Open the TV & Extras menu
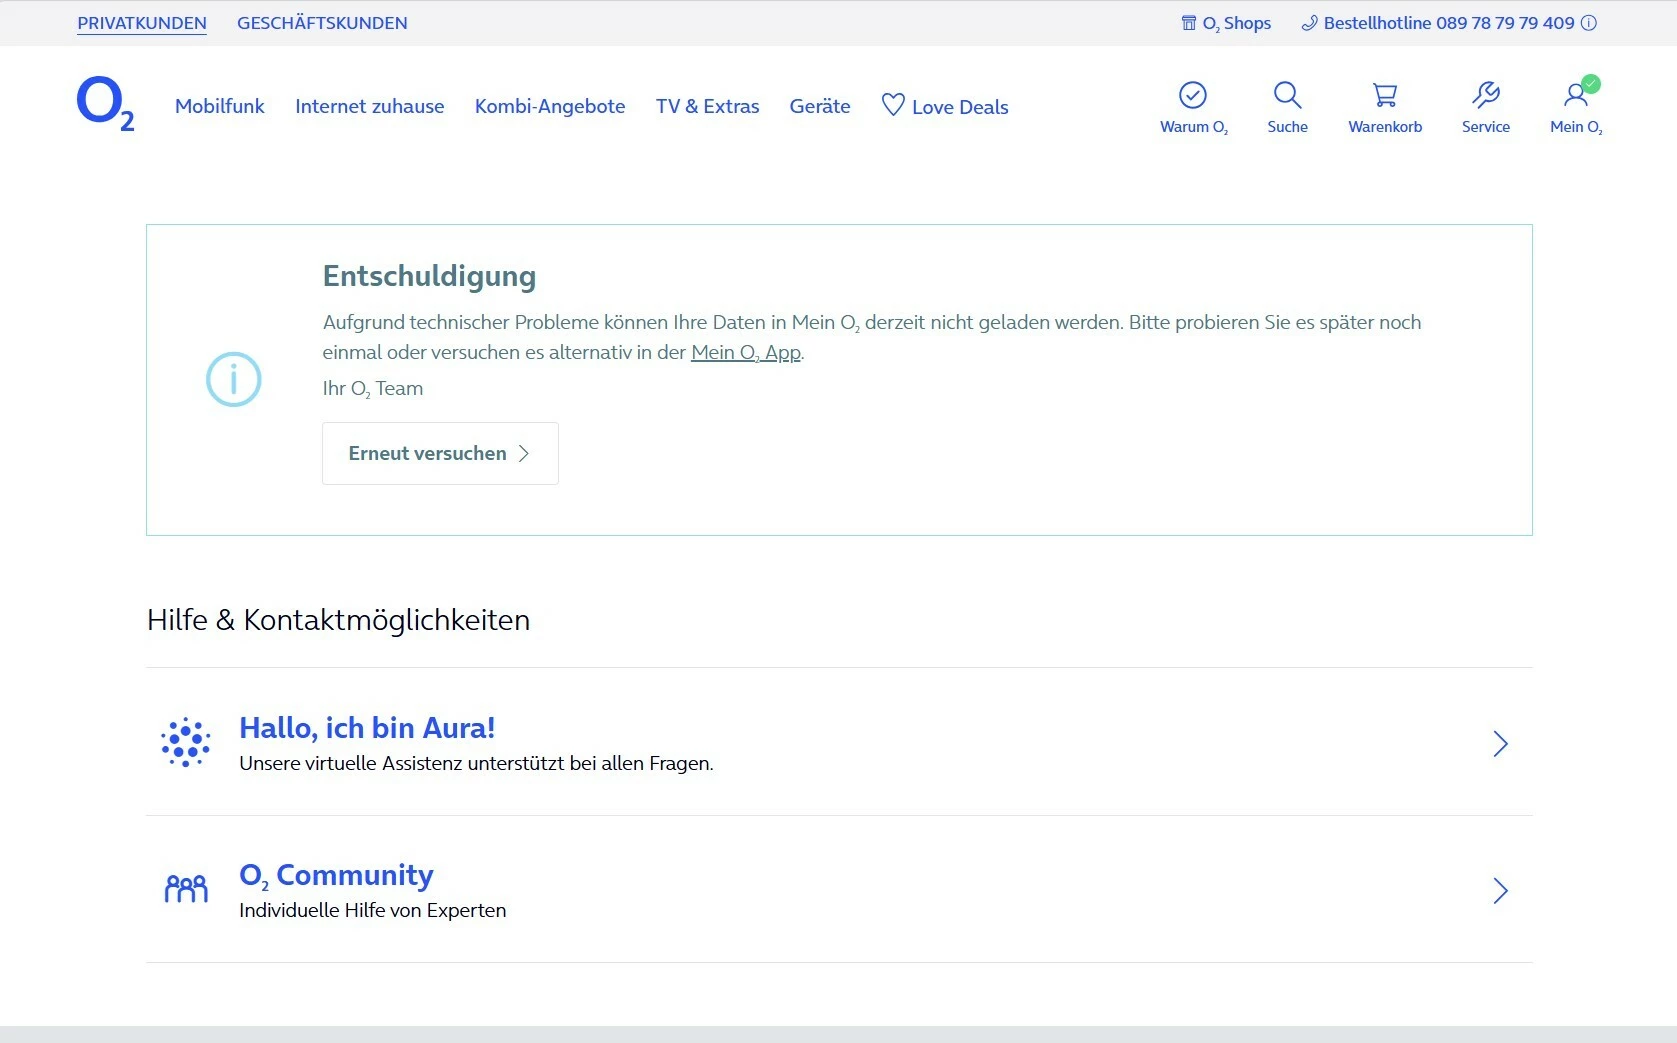This screenshot has width=1677, height=1043. point(708,106)
